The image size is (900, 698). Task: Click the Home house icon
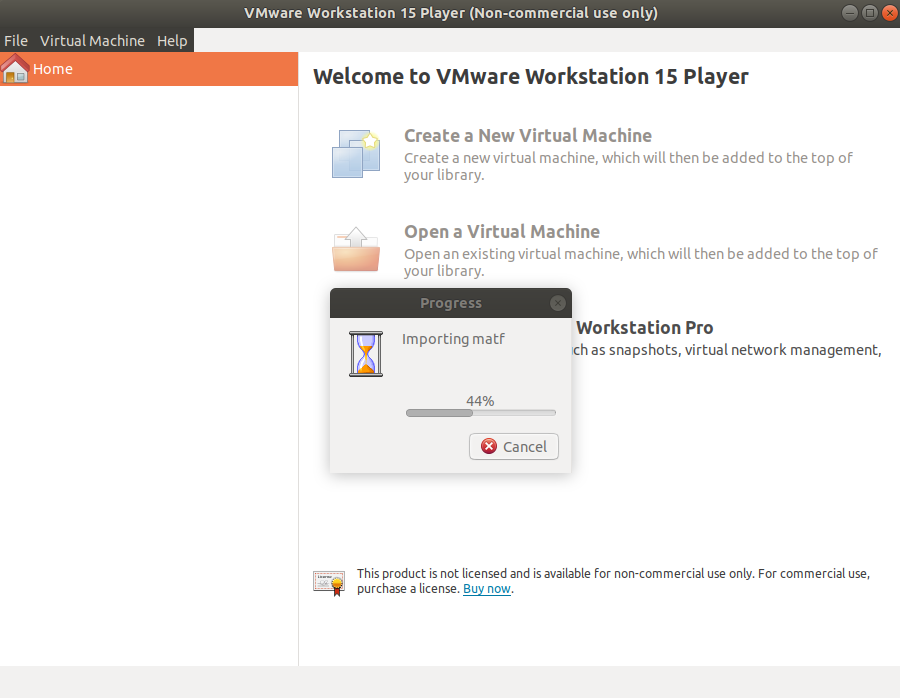point(15,69)
